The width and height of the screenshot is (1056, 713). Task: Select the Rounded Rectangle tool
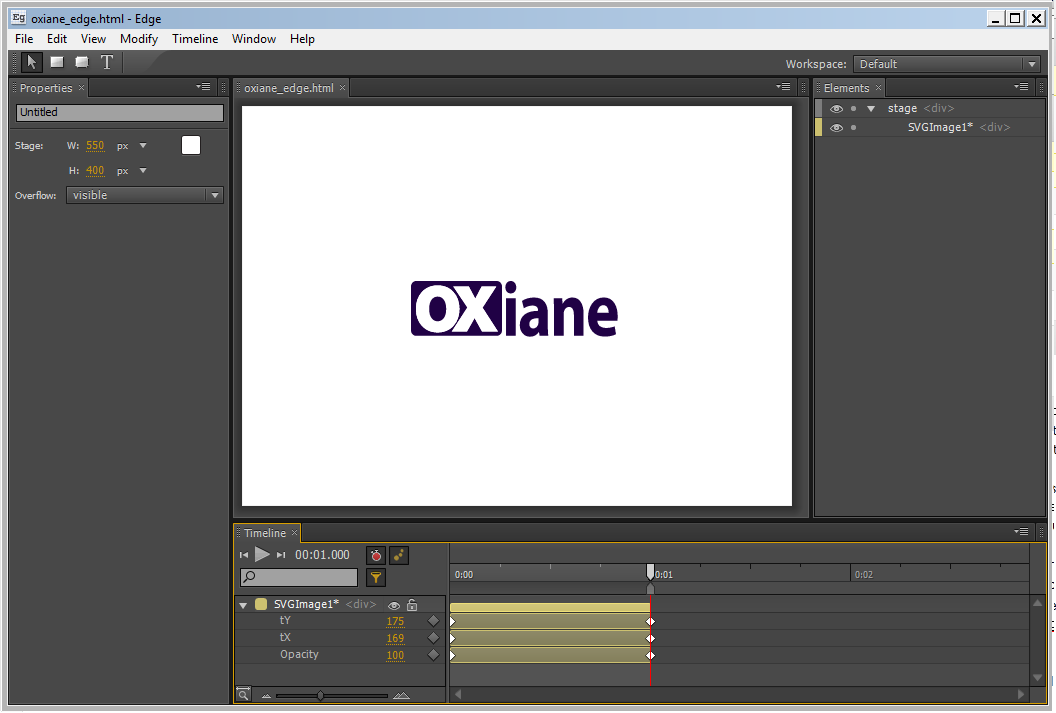tap(82, 63)
